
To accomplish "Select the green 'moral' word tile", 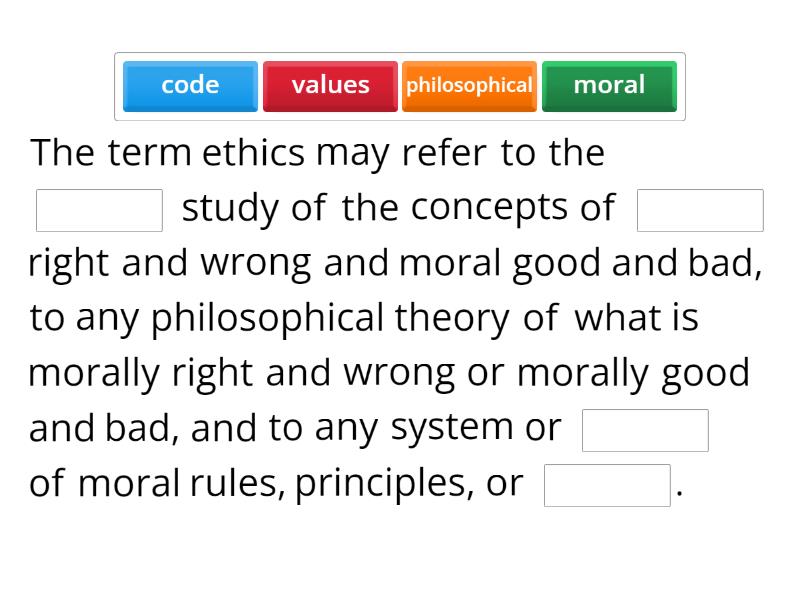I will [609, 85].
